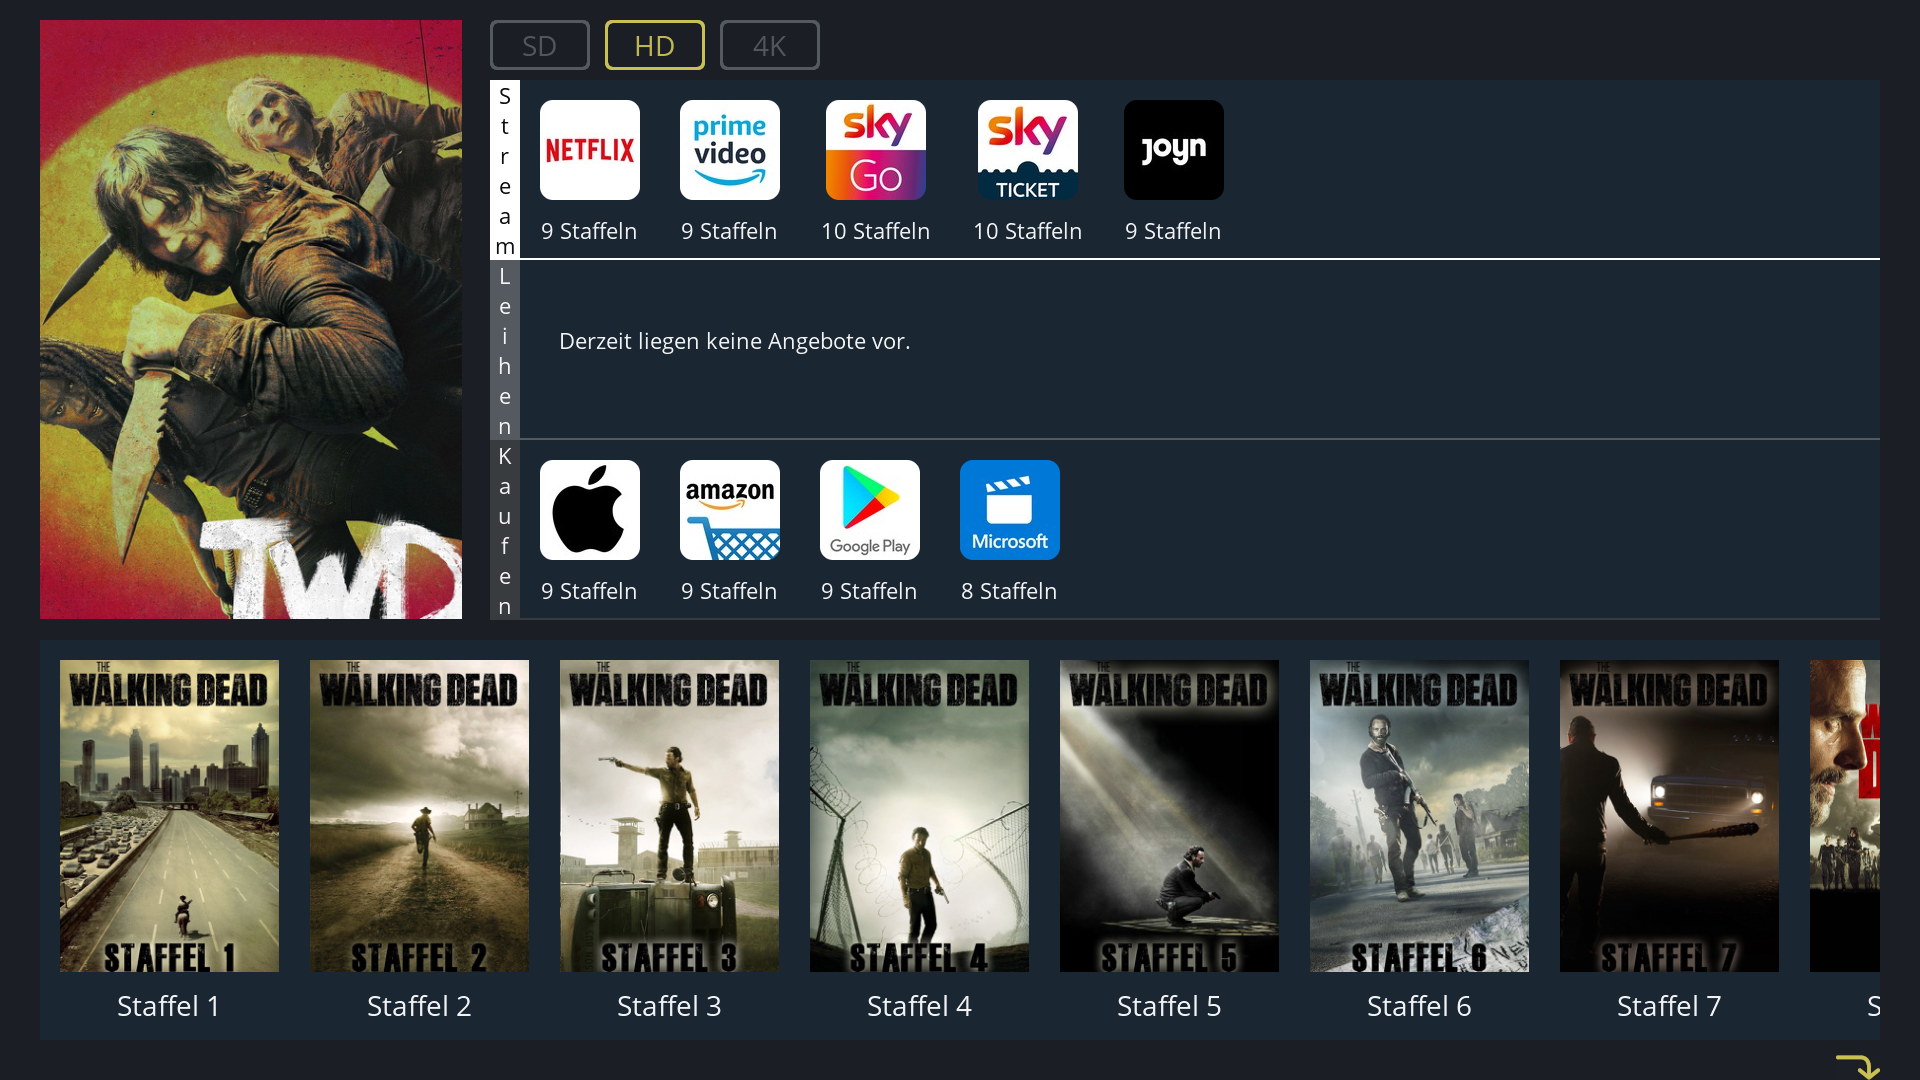Click the Staffel 4 text label
Image resolution: width=1920 pixels, height=1080 pixels.
click(x=919, y=1006)
